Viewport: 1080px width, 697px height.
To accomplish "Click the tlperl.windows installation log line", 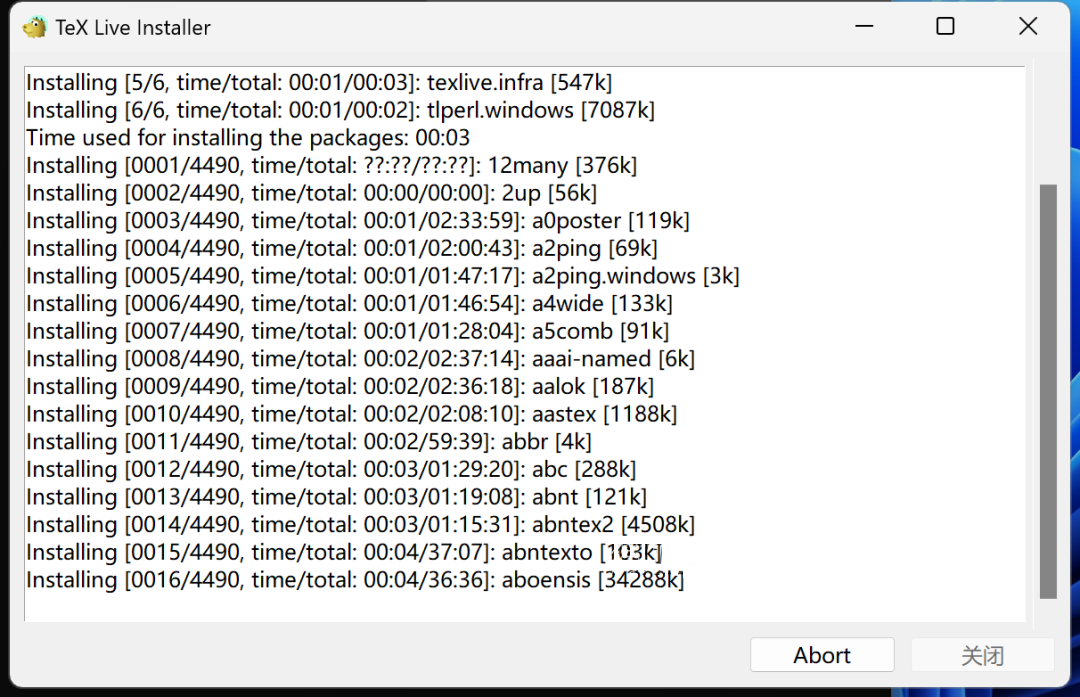I will 340,110.
